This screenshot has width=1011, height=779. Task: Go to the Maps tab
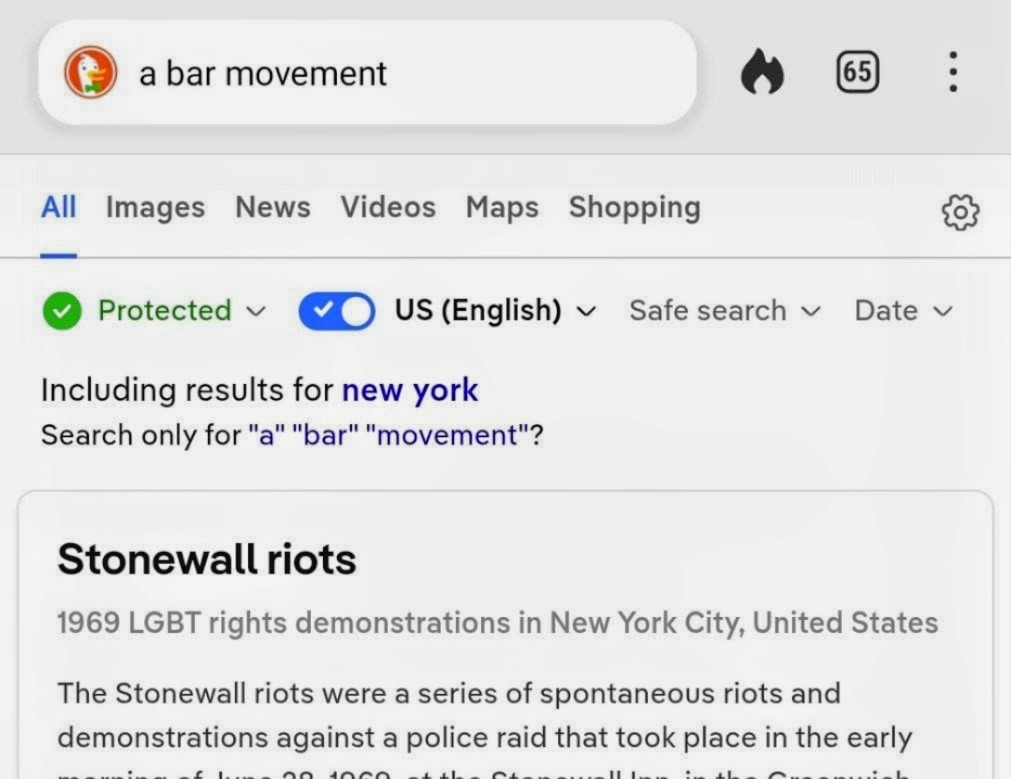[x=502, y=207]
